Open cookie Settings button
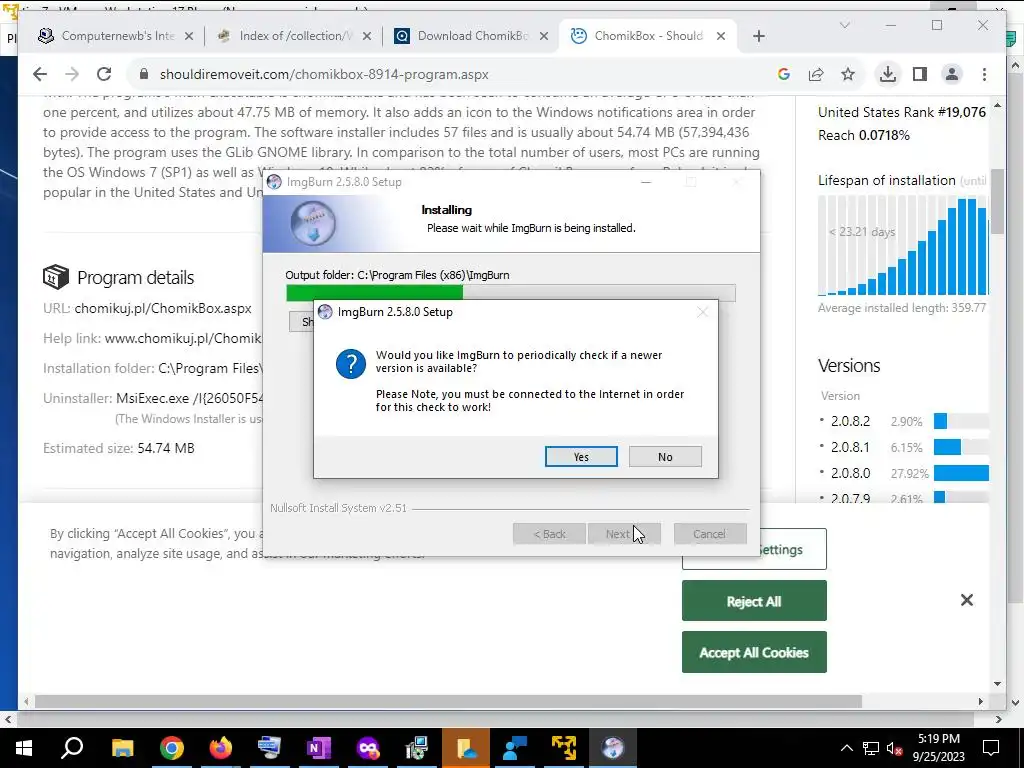 (793, 549)
